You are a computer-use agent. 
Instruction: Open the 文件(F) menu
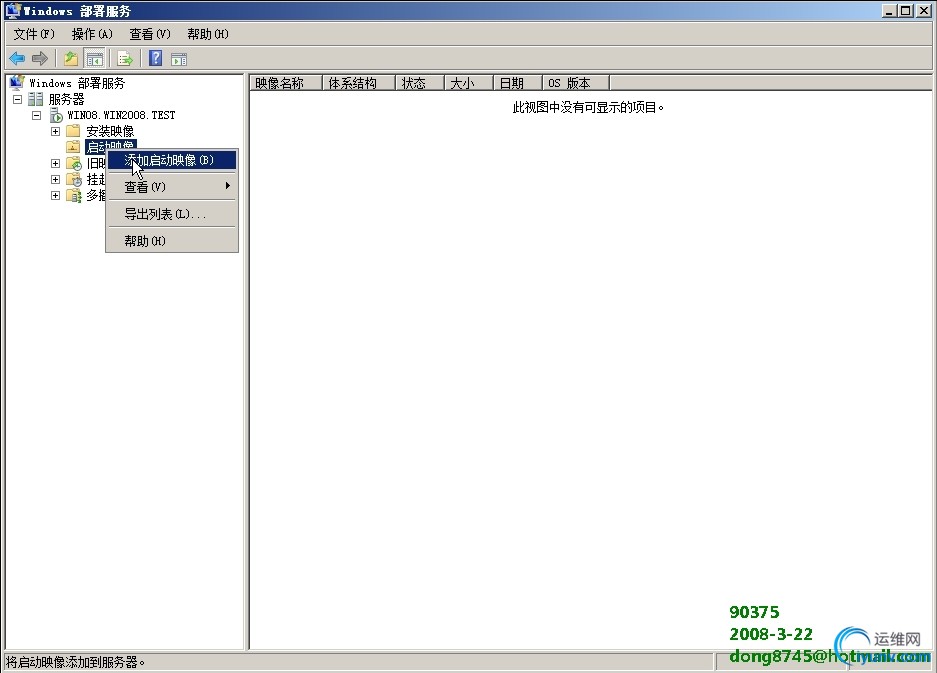(34, 34)
